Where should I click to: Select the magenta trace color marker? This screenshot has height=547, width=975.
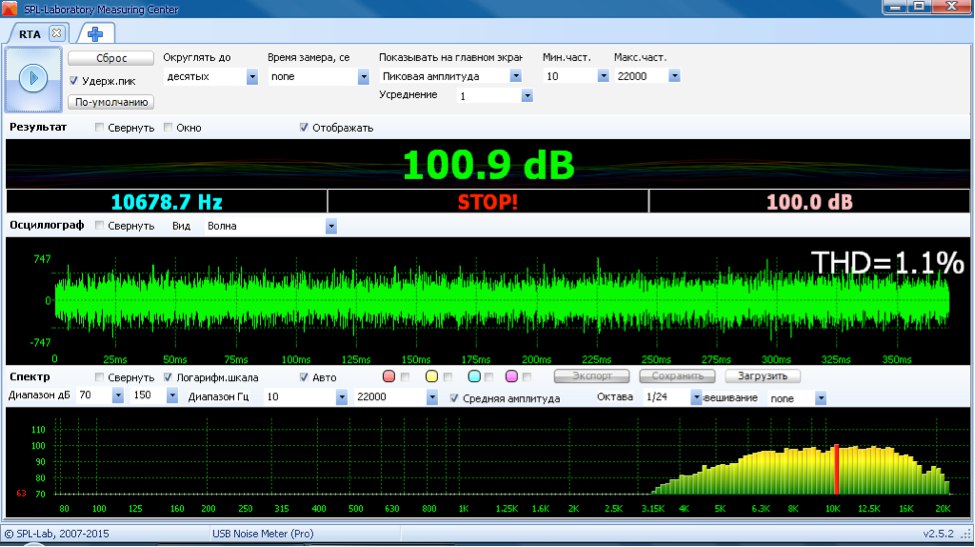512,377
